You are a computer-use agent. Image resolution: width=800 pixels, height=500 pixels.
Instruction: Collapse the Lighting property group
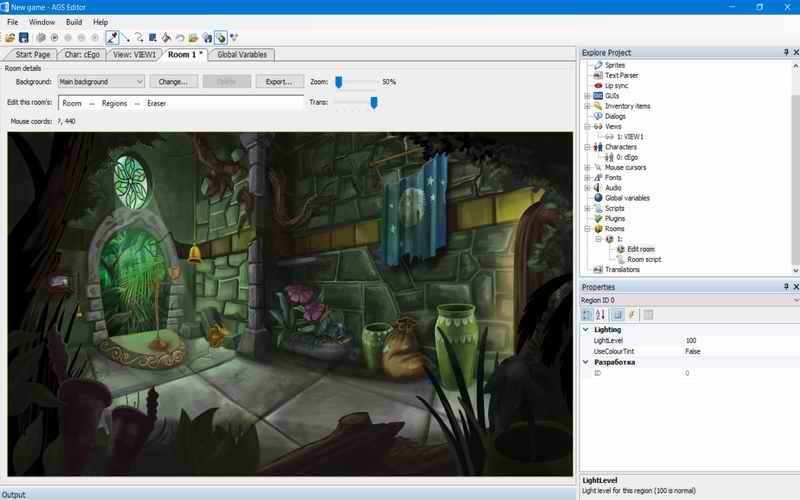pos(587,329)
